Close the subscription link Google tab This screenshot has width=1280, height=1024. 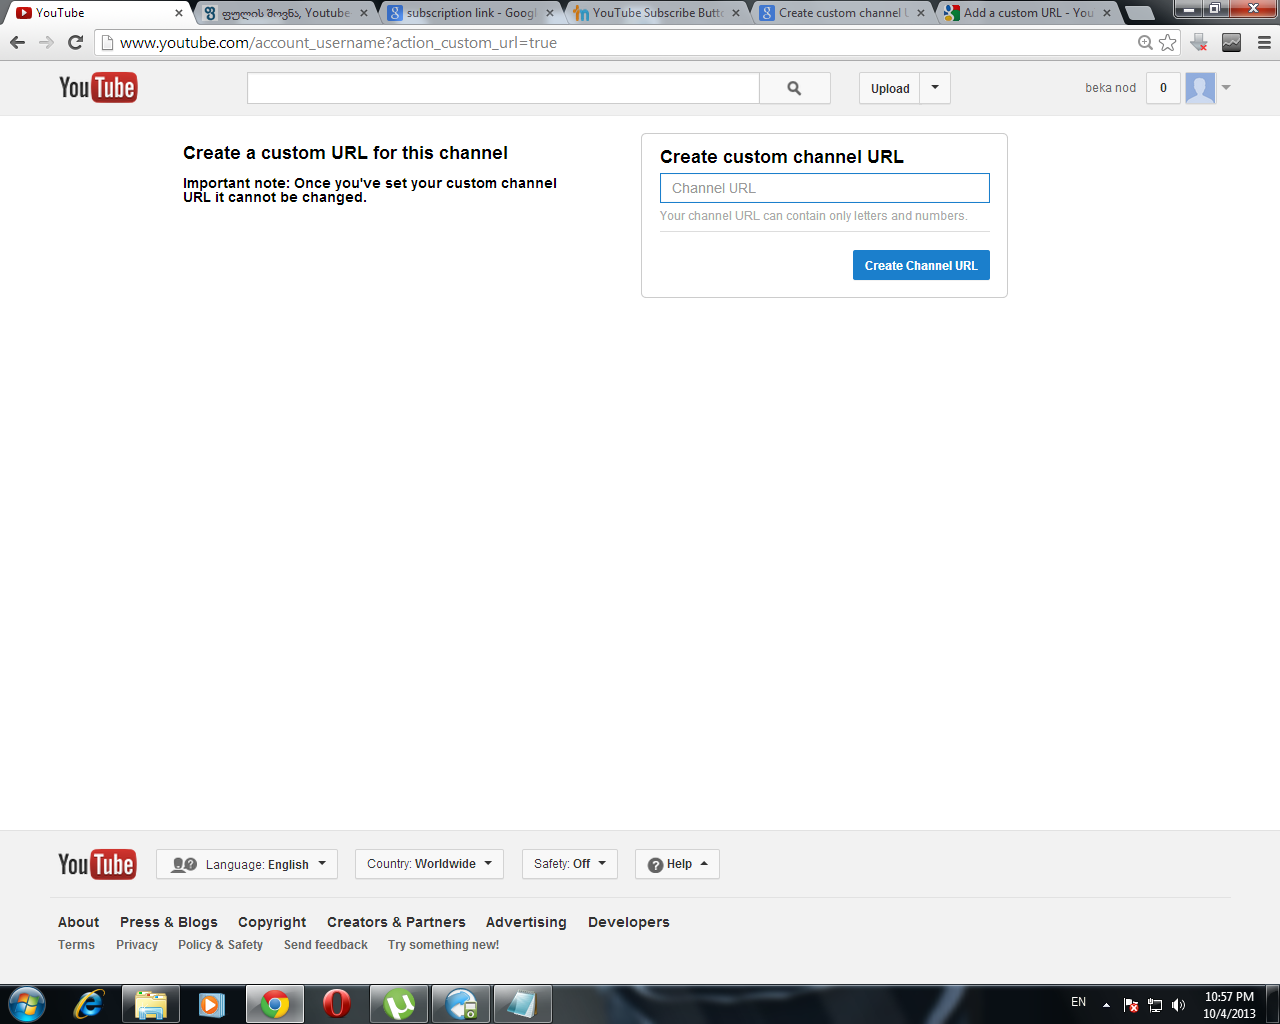pos(550,13)
